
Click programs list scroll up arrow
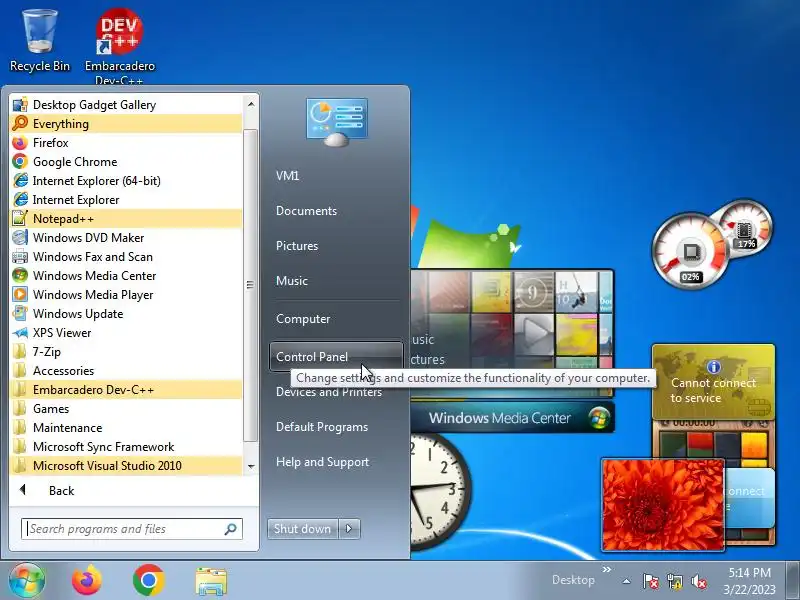click(x=251, y=105)
